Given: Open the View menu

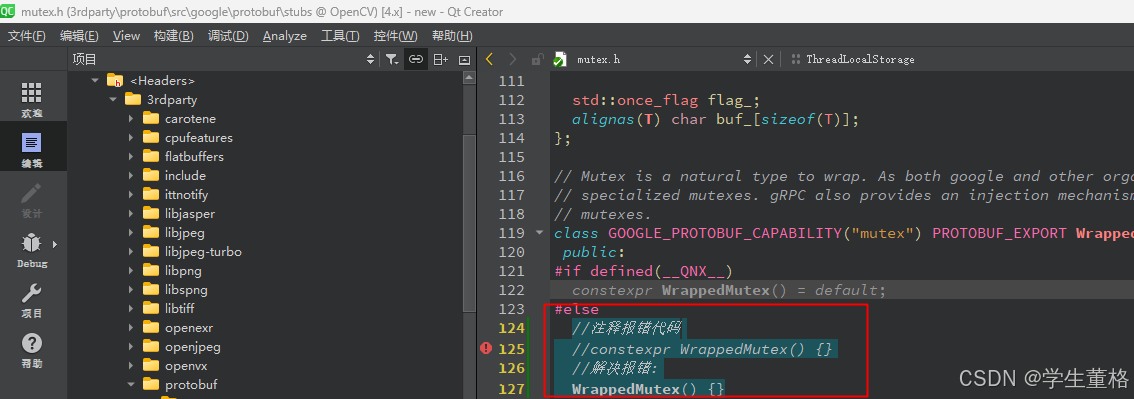Looking at the screenshot, I should pos(127,35).
